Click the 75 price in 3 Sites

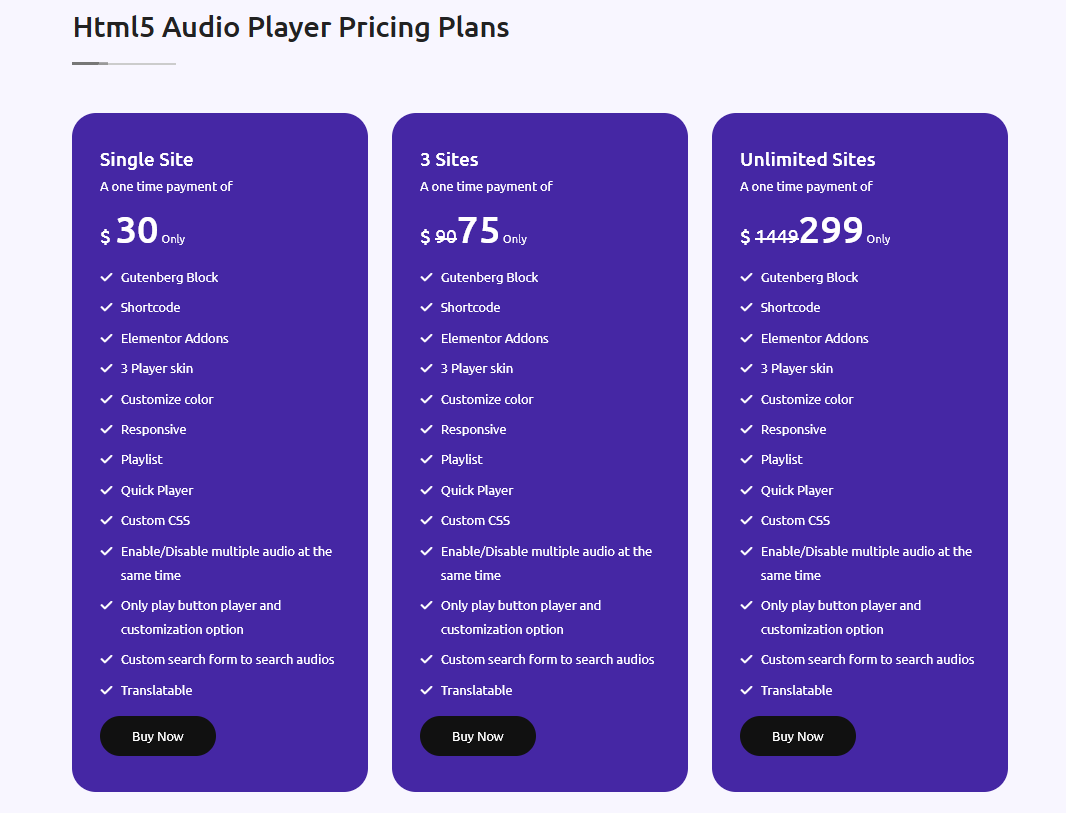478,231
